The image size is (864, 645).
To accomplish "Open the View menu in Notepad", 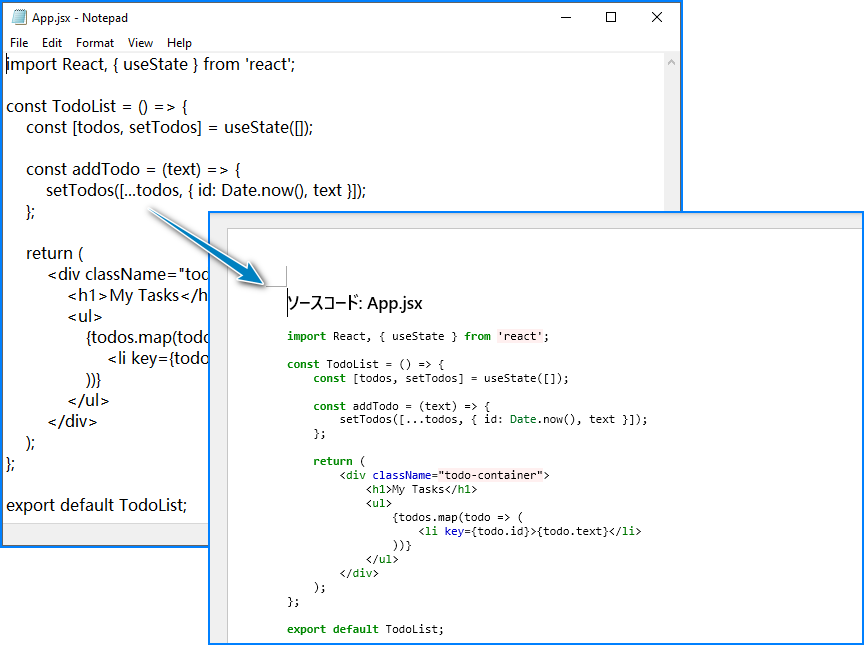I will (141, 43).
